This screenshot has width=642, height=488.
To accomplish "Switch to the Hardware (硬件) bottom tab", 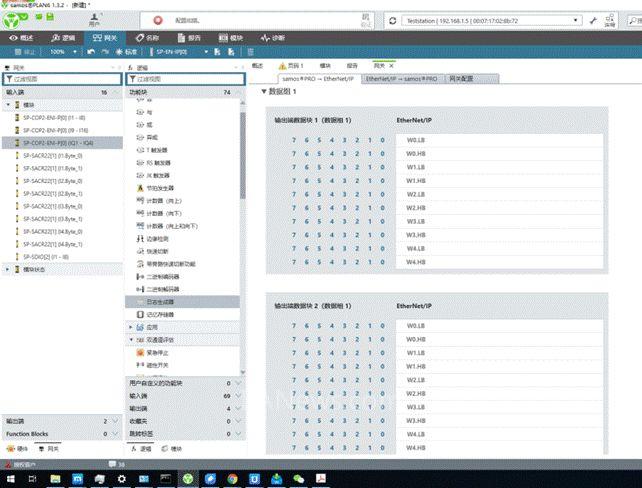I will pos(18,449).
